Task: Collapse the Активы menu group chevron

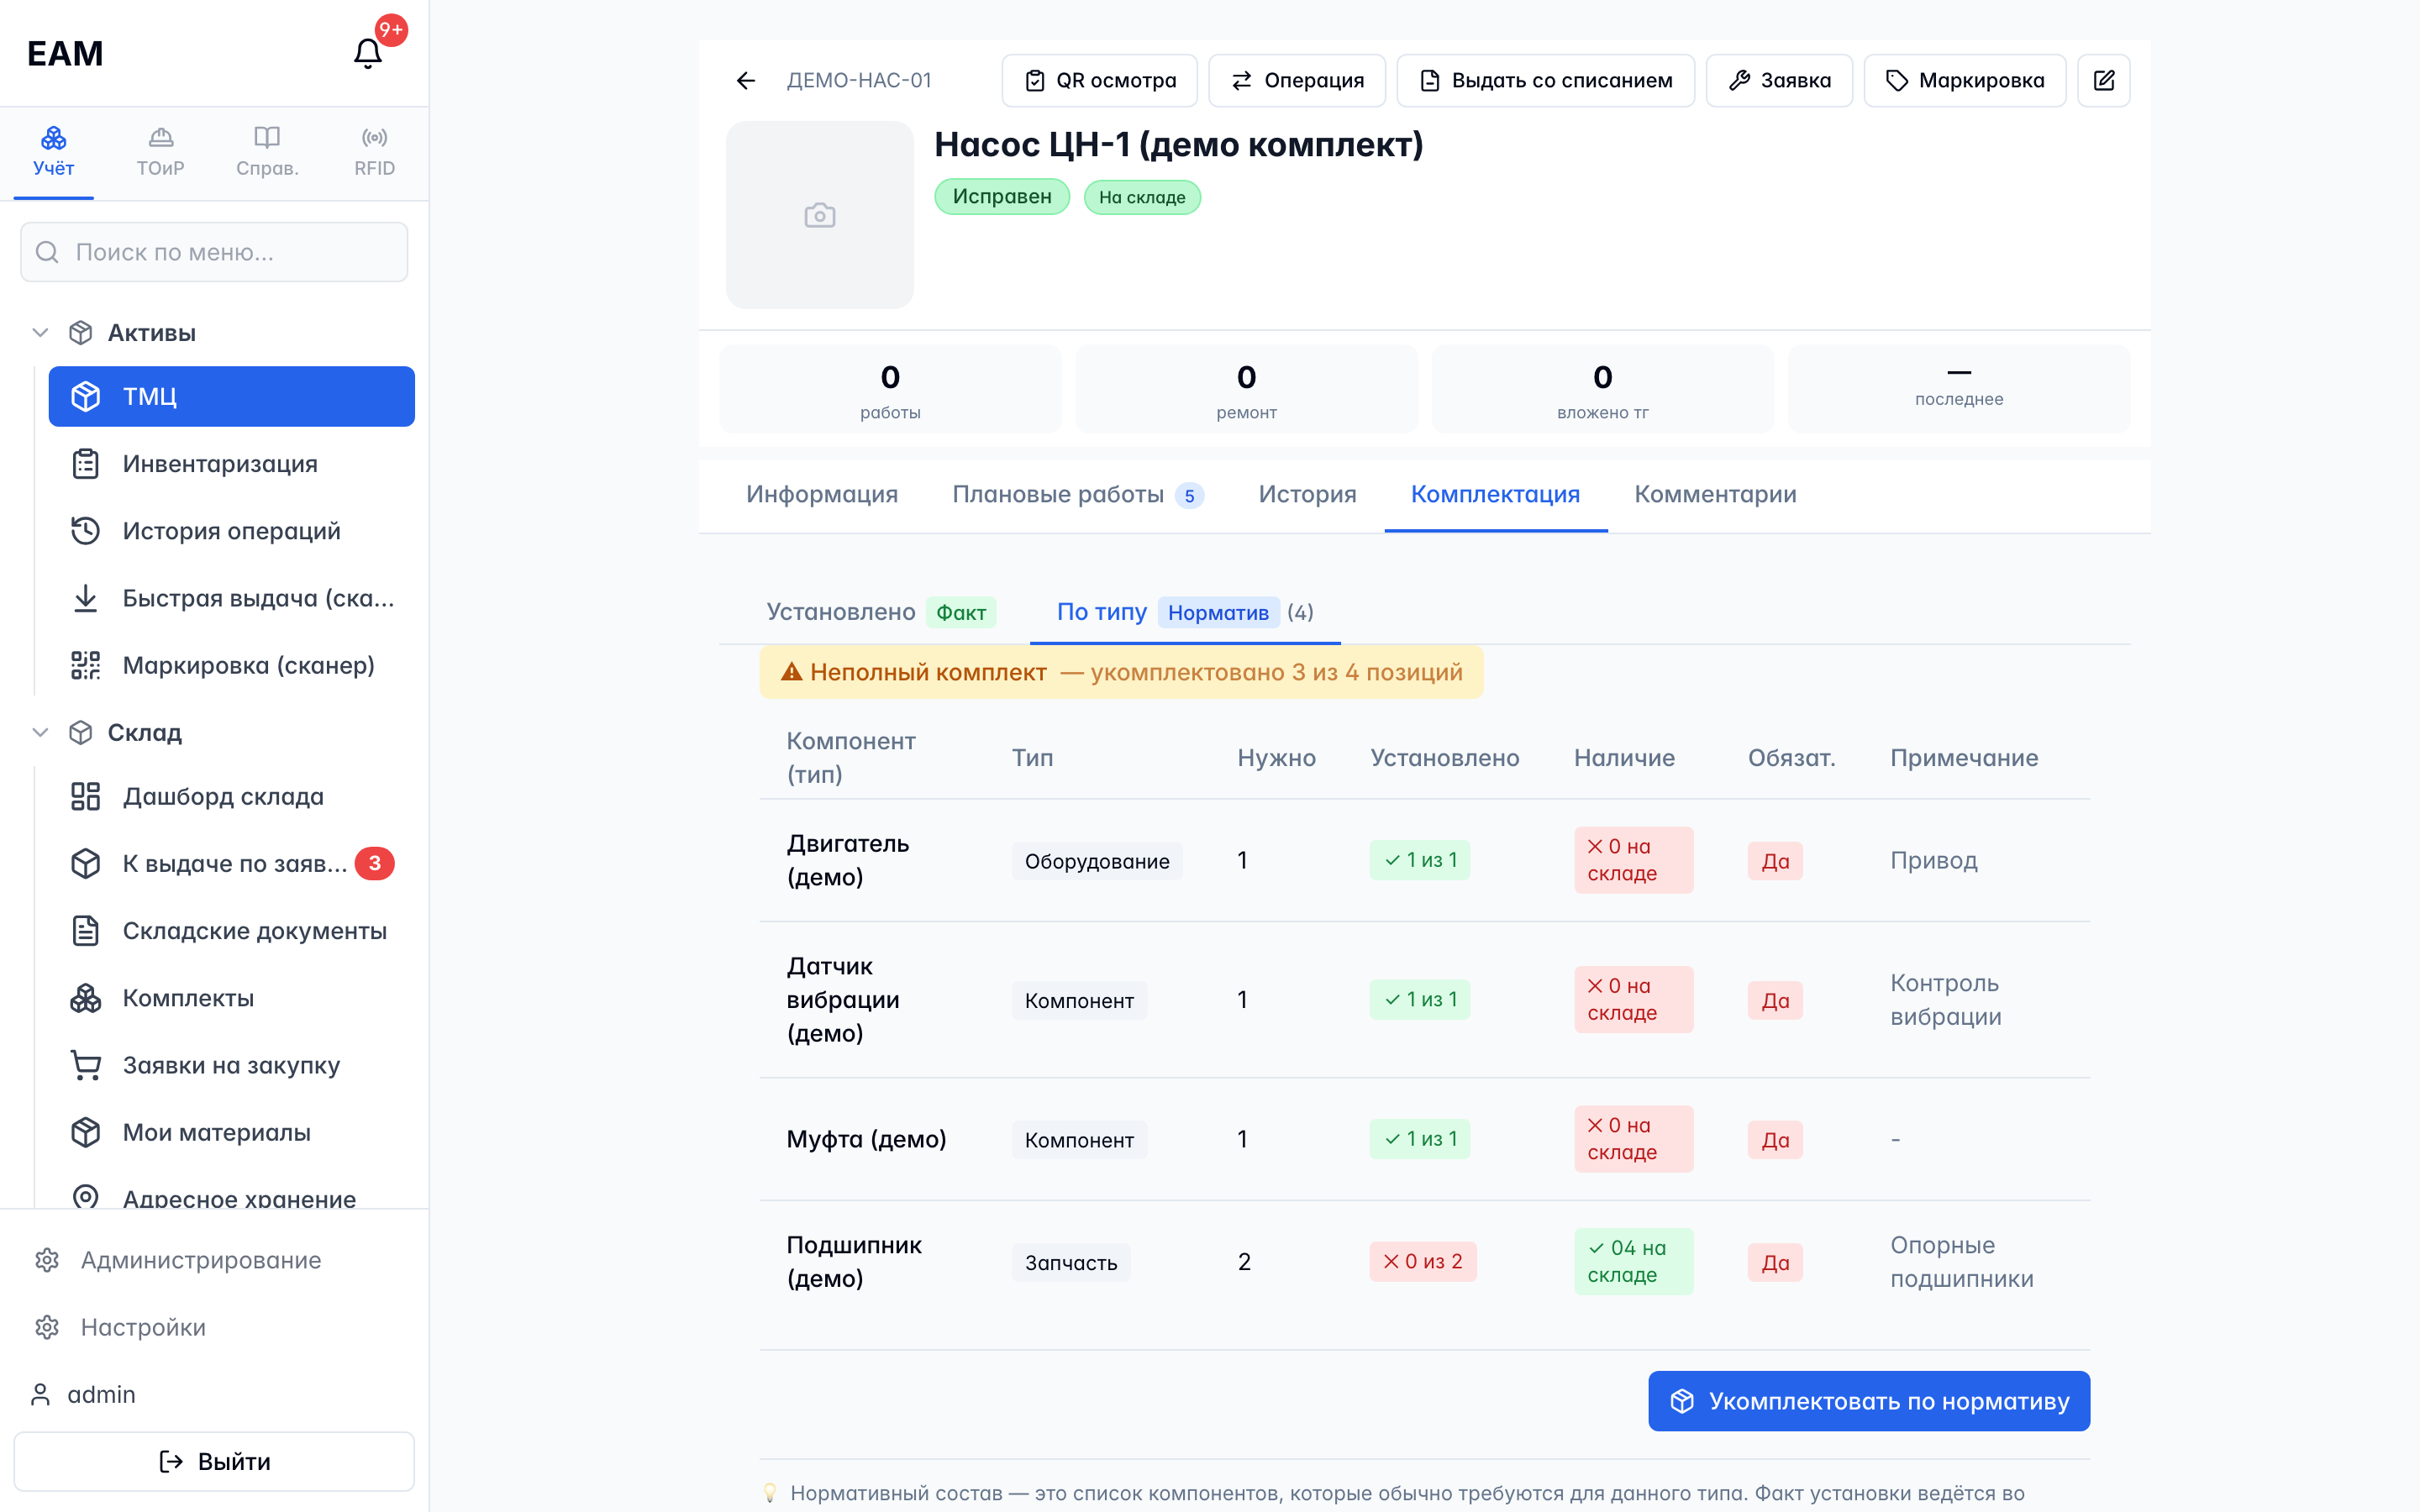Action: 40,333
